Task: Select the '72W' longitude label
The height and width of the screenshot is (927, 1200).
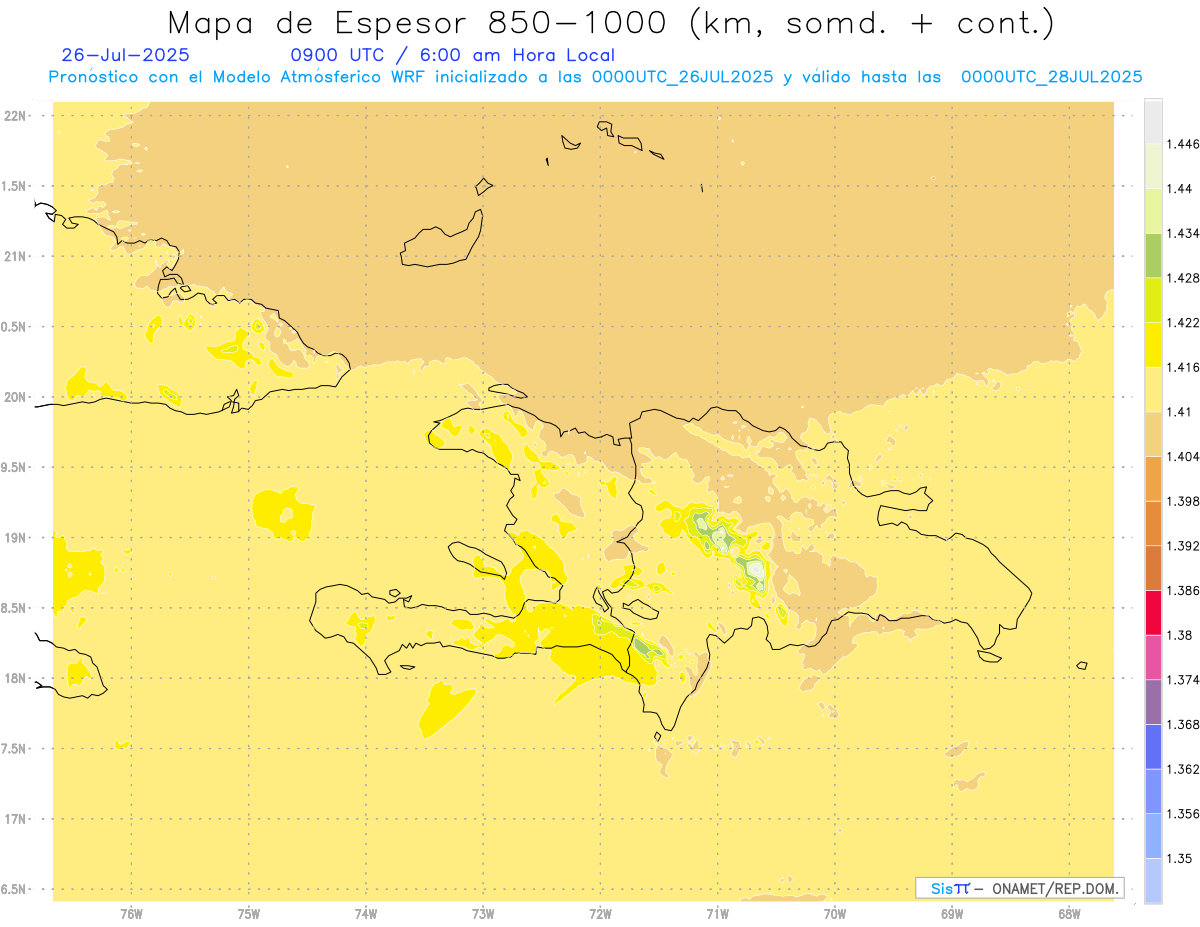Action: tap(600, 914)
